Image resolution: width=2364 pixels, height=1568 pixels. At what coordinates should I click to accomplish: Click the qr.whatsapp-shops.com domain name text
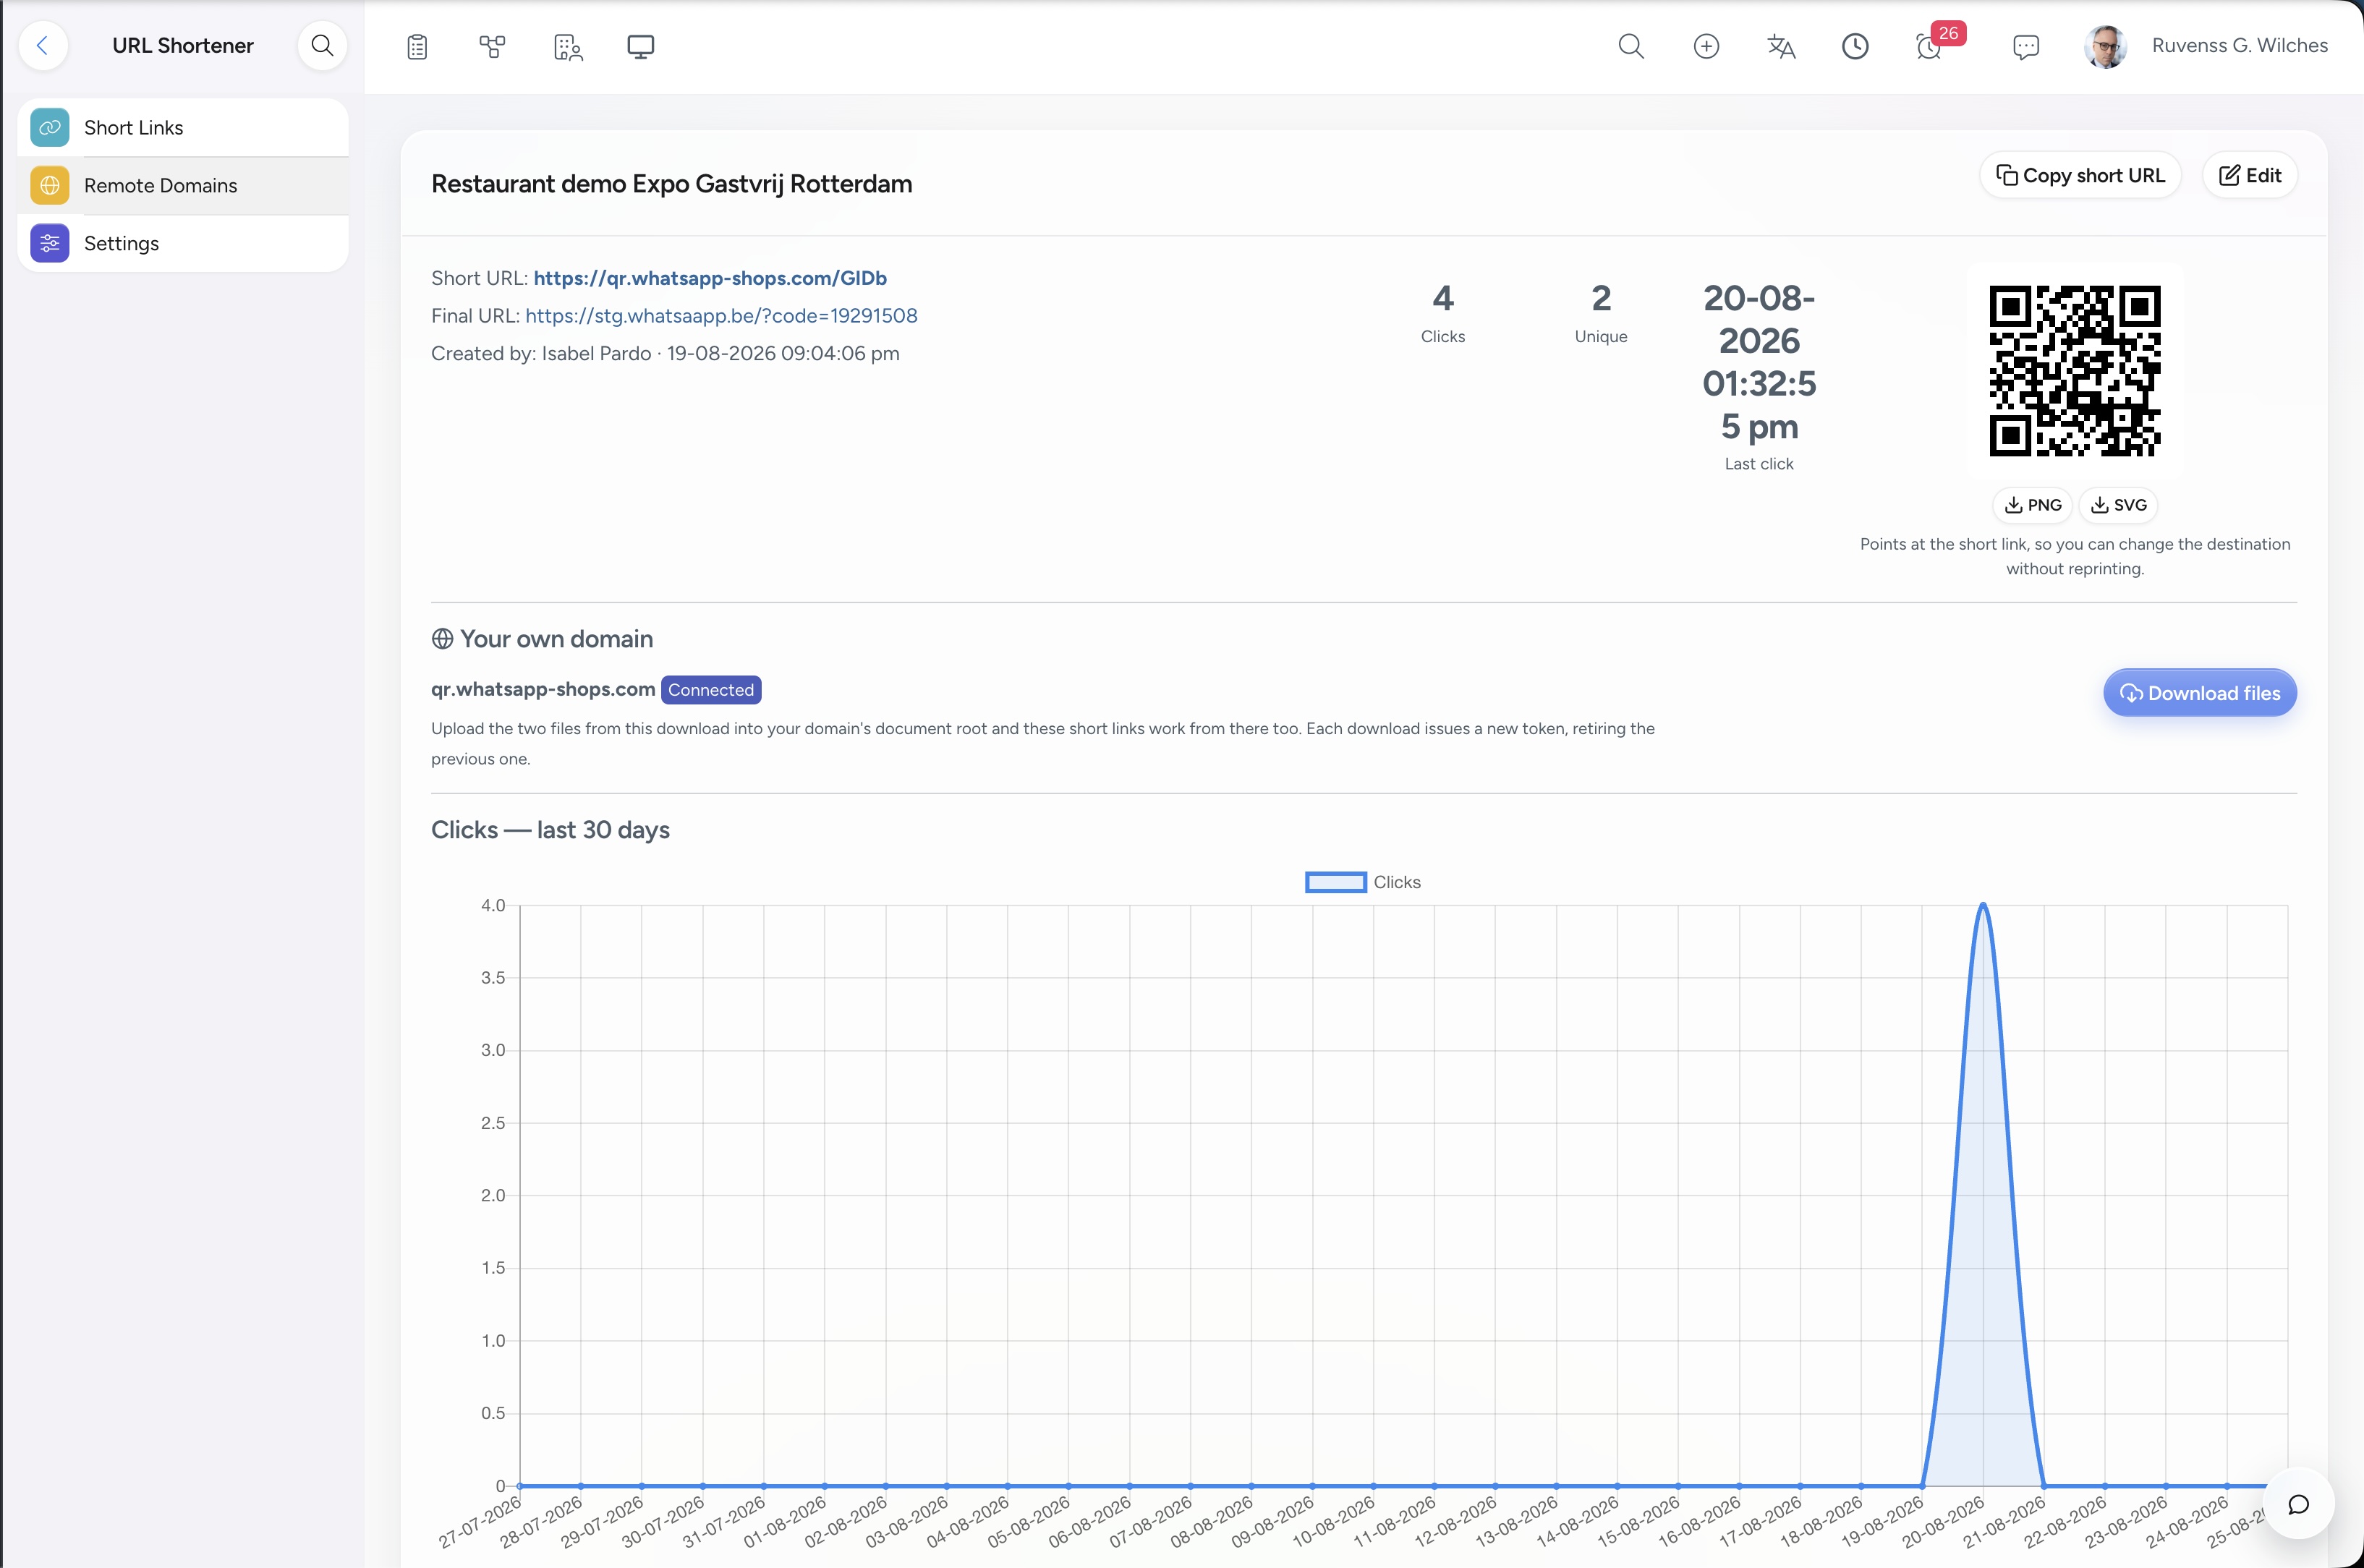[x=543, y=689]
